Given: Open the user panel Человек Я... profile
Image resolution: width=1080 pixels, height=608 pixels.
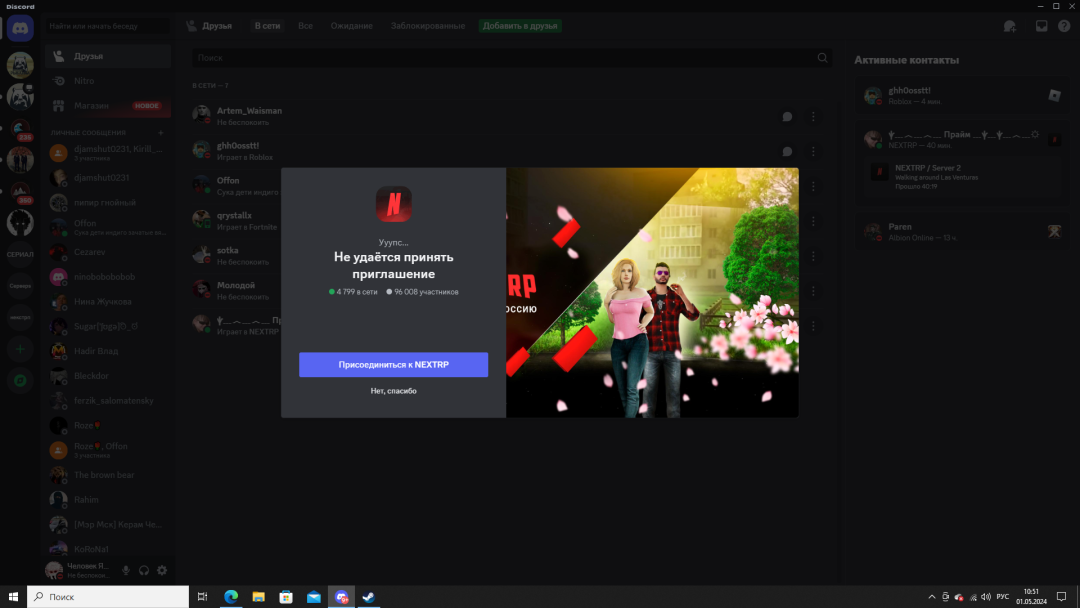Looking at the screenshot, I should [x=78, y=570].
